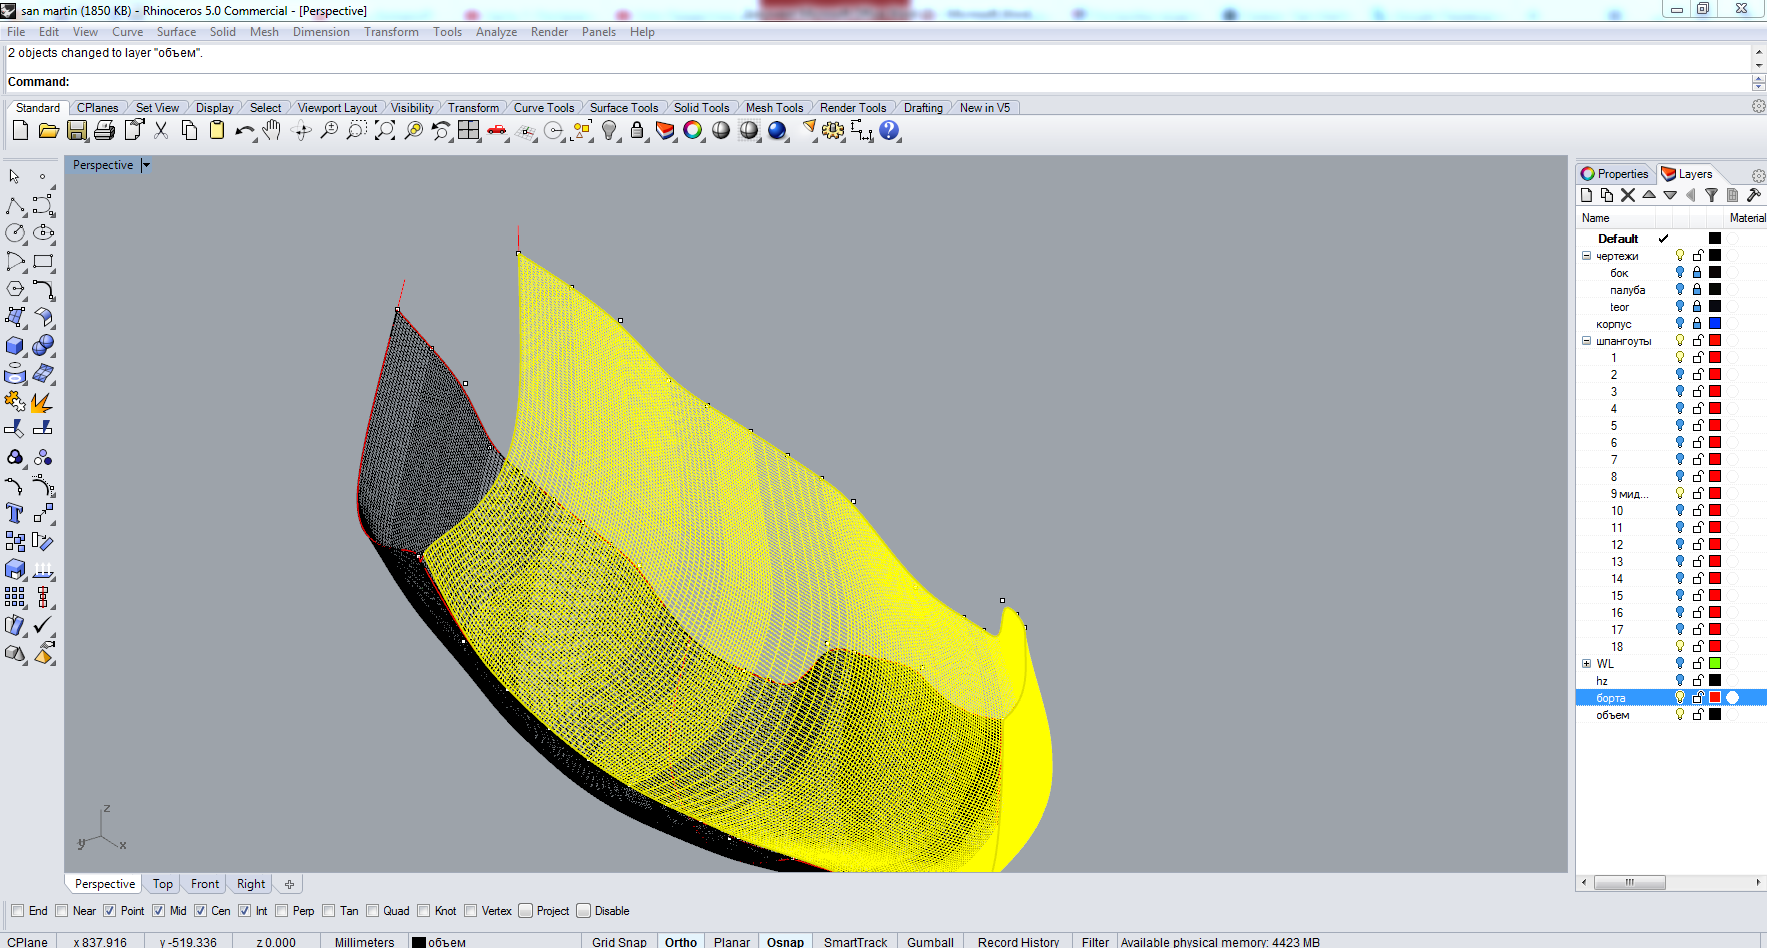This screenshot has width=1767, height=948.
Task: Toggle the Quad osnap checkbox
Action: [373, 911]
